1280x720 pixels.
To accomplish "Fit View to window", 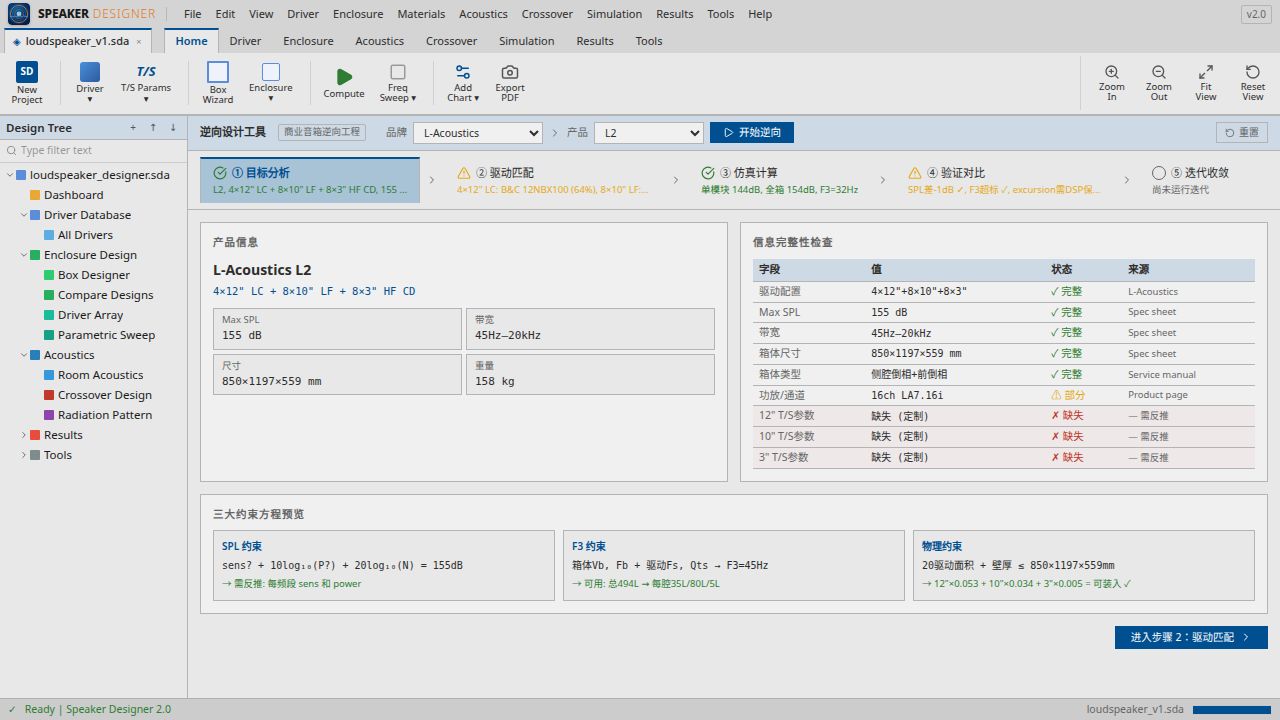I will (1206, 82).
